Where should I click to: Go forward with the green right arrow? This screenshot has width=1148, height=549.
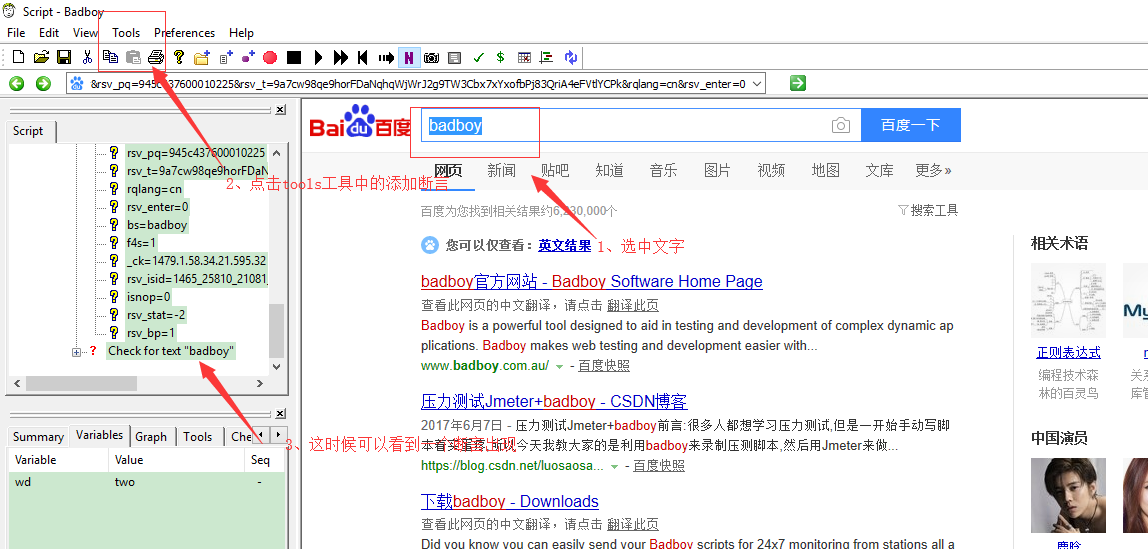(43, 84)
